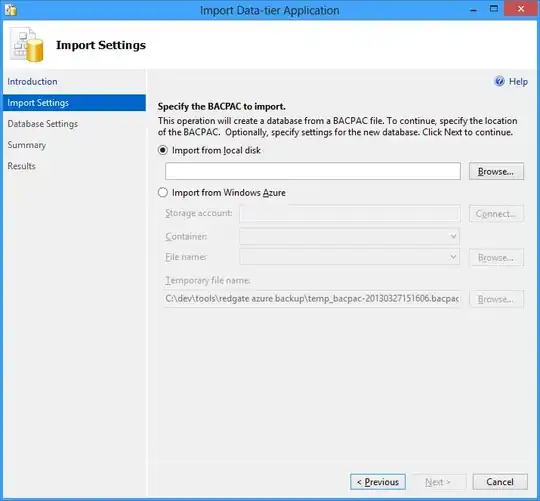Open the Database Settings step
The image size is (540, 501).
tap(43, 124)
